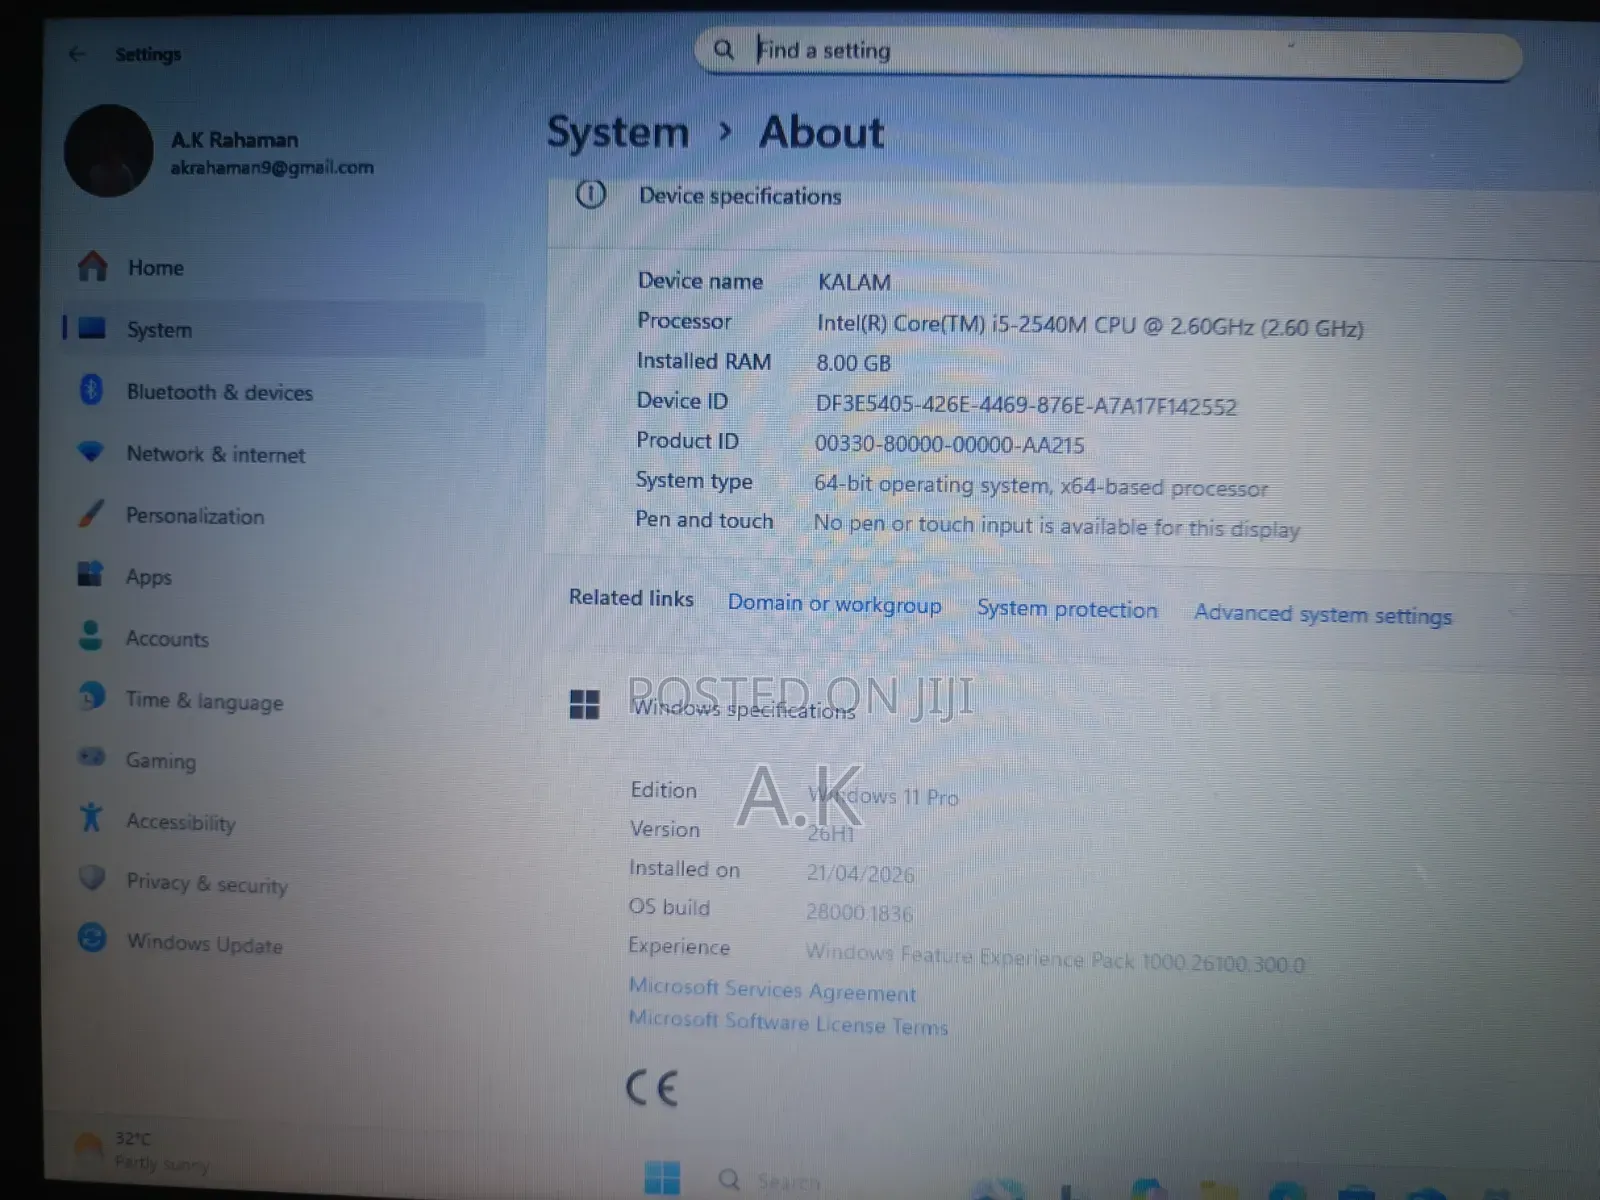1600x1200 pixels.
Task: Select the System monitor icon
Action: tap(92, 328)
